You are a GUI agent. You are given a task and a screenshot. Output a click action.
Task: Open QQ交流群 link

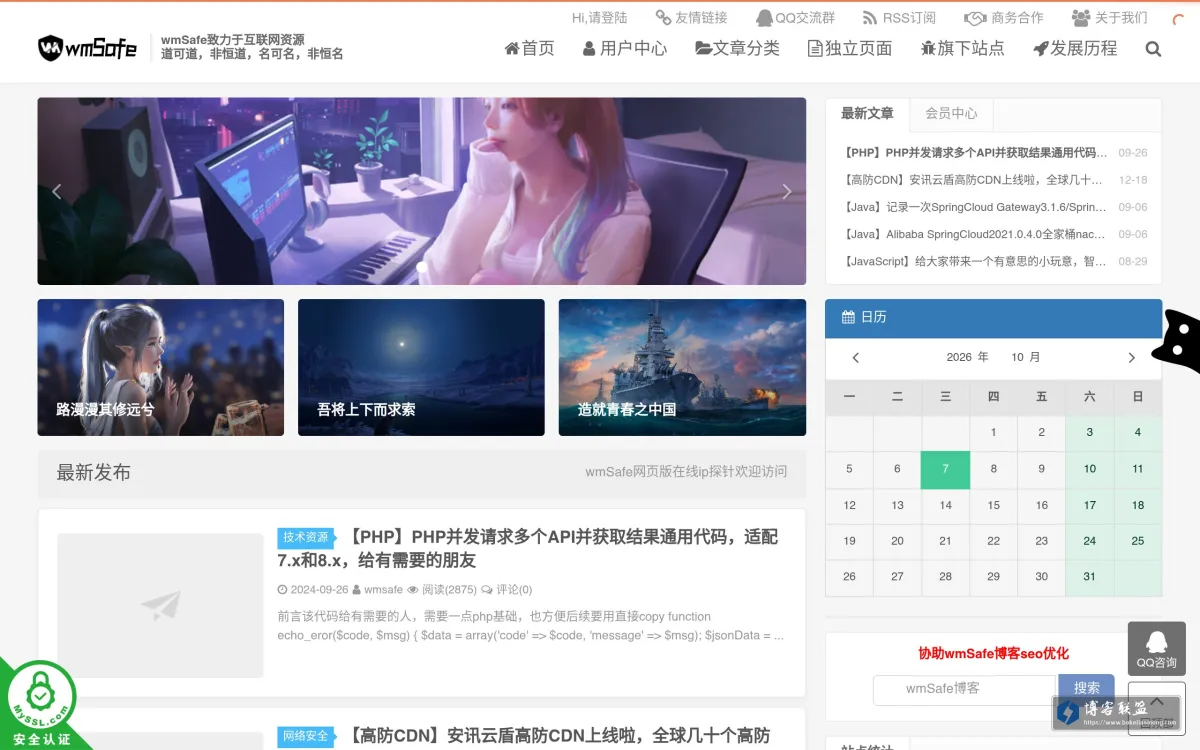point(795,17)
